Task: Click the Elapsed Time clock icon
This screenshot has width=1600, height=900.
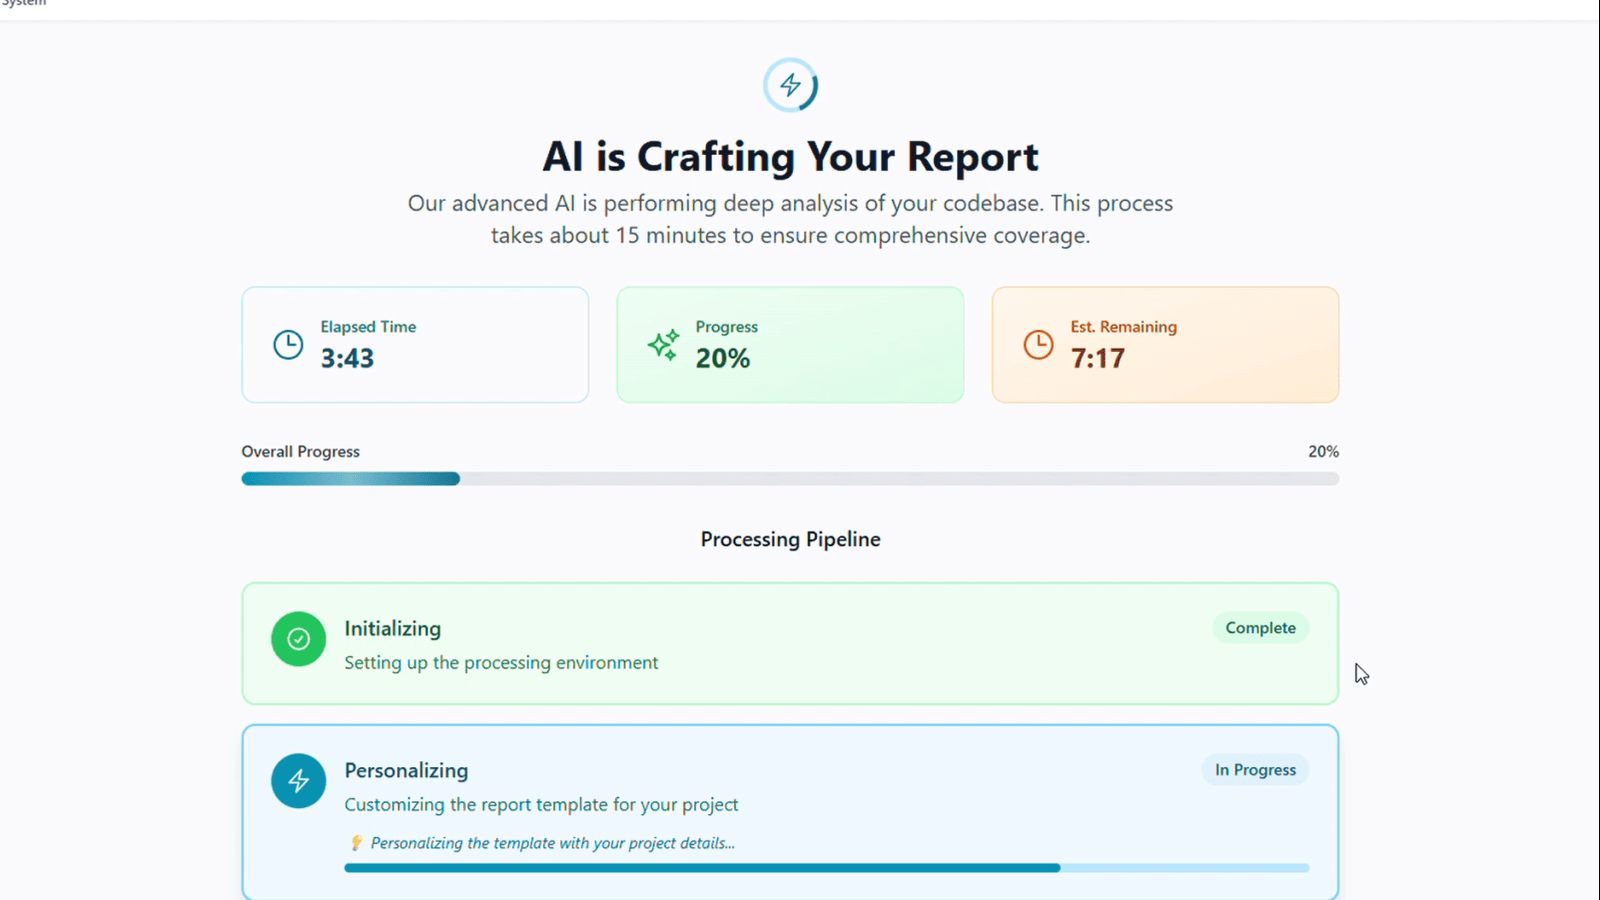Action: [x=288, y=345]
